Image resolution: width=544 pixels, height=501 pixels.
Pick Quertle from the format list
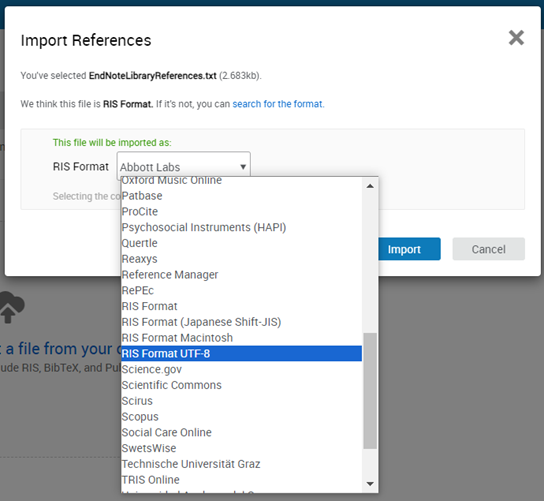241,243
